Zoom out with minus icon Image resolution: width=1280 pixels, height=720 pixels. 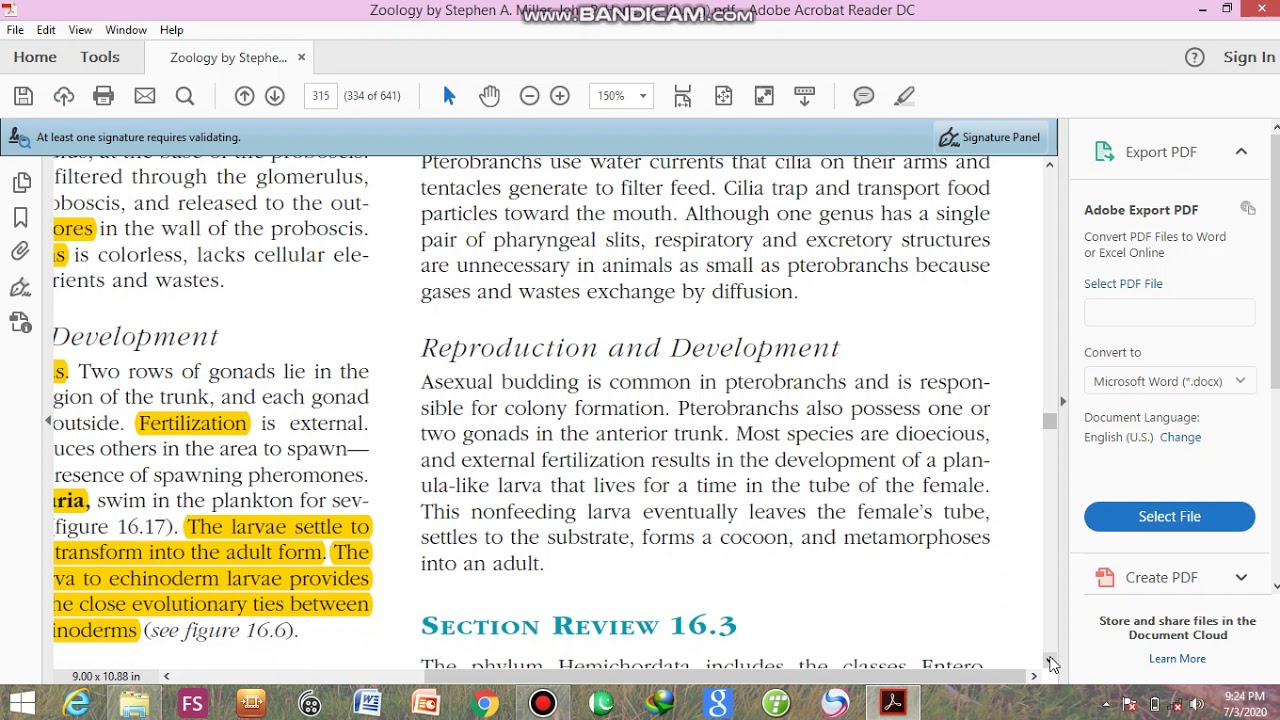click(x=530, y=96)
